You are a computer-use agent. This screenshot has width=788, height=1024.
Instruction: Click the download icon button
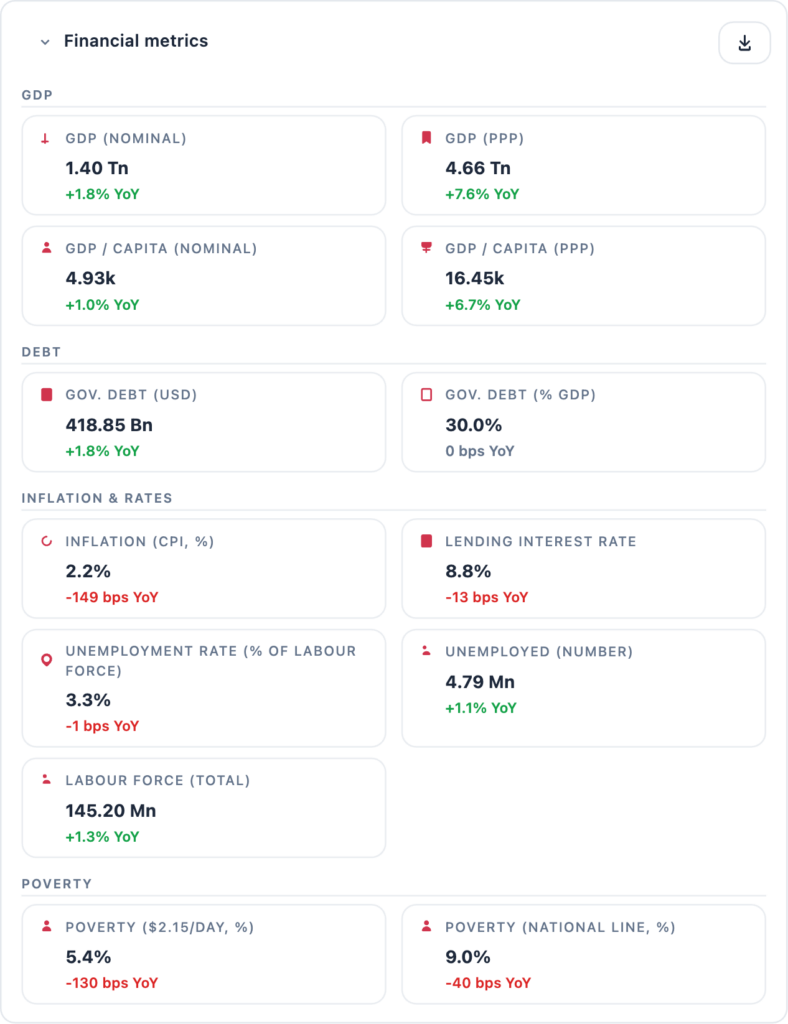744,43
